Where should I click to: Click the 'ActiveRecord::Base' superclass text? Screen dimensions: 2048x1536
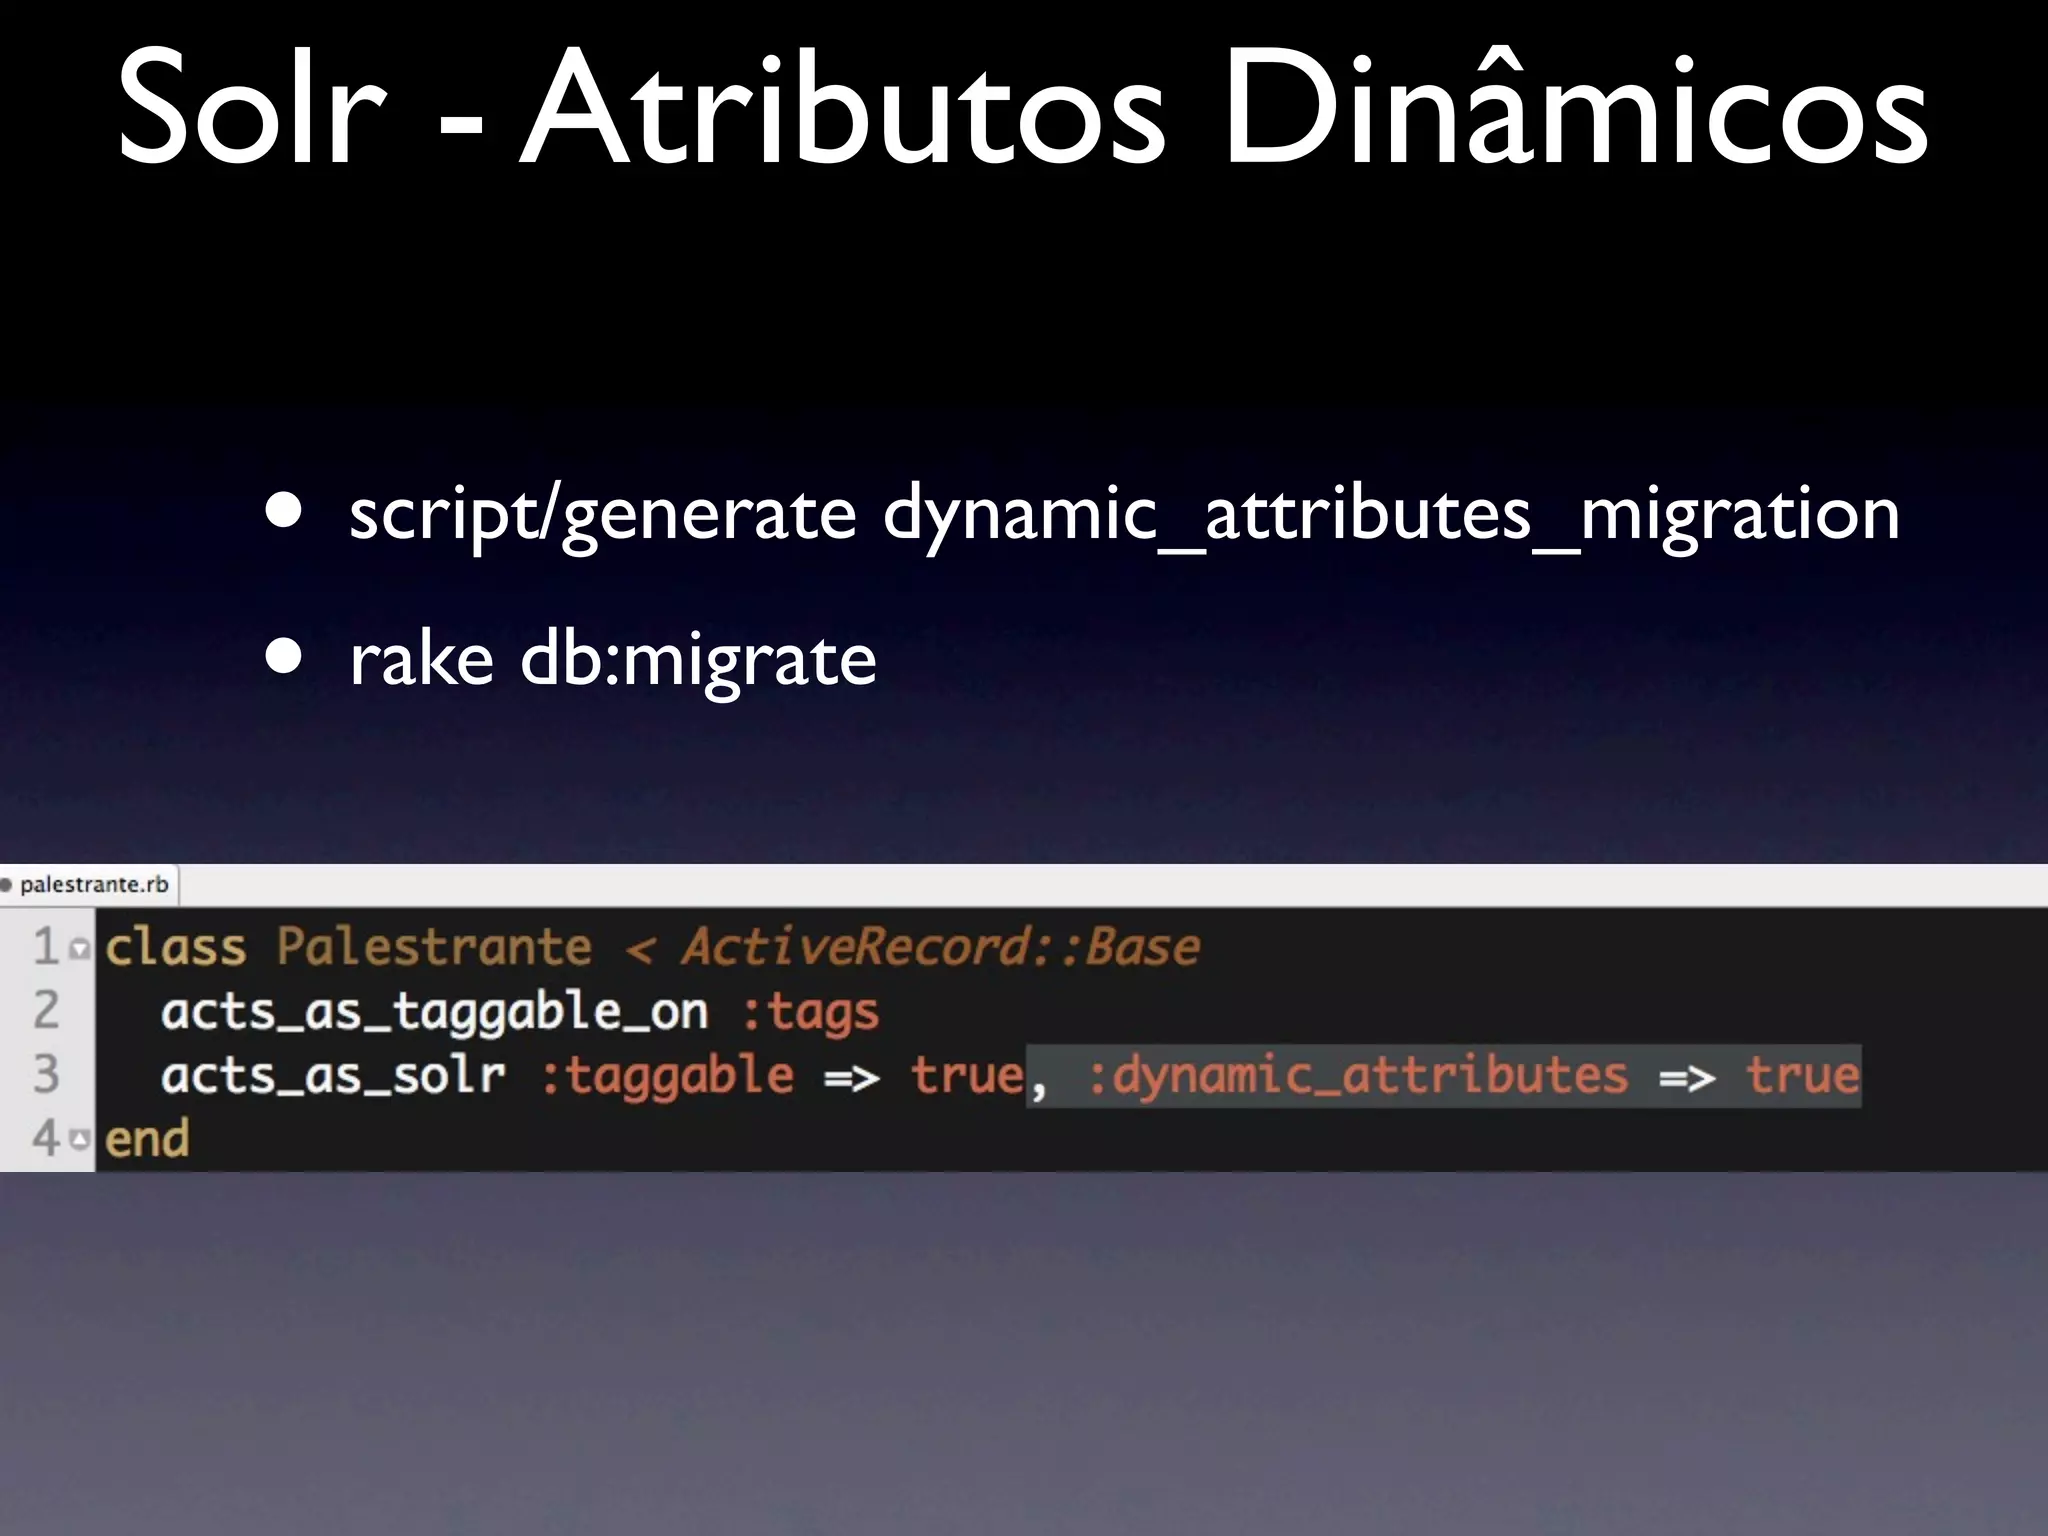coord(940,946)
